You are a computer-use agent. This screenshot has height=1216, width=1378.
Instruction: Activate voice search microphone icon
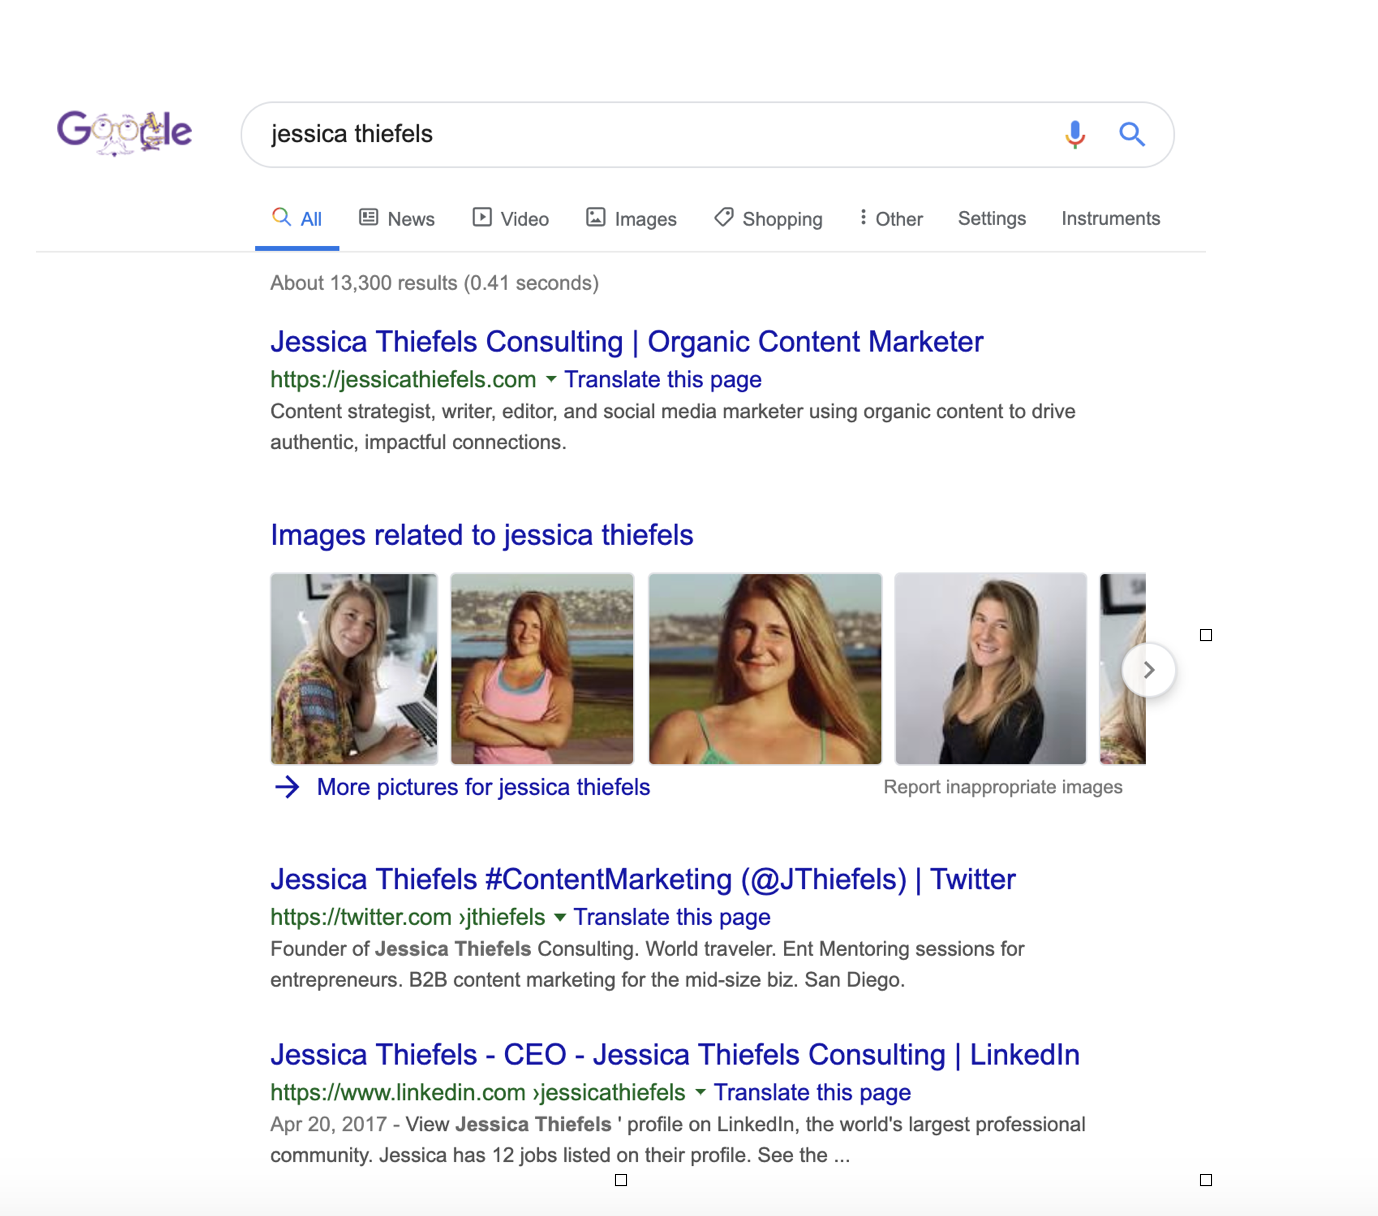(x=1075, y=134)
